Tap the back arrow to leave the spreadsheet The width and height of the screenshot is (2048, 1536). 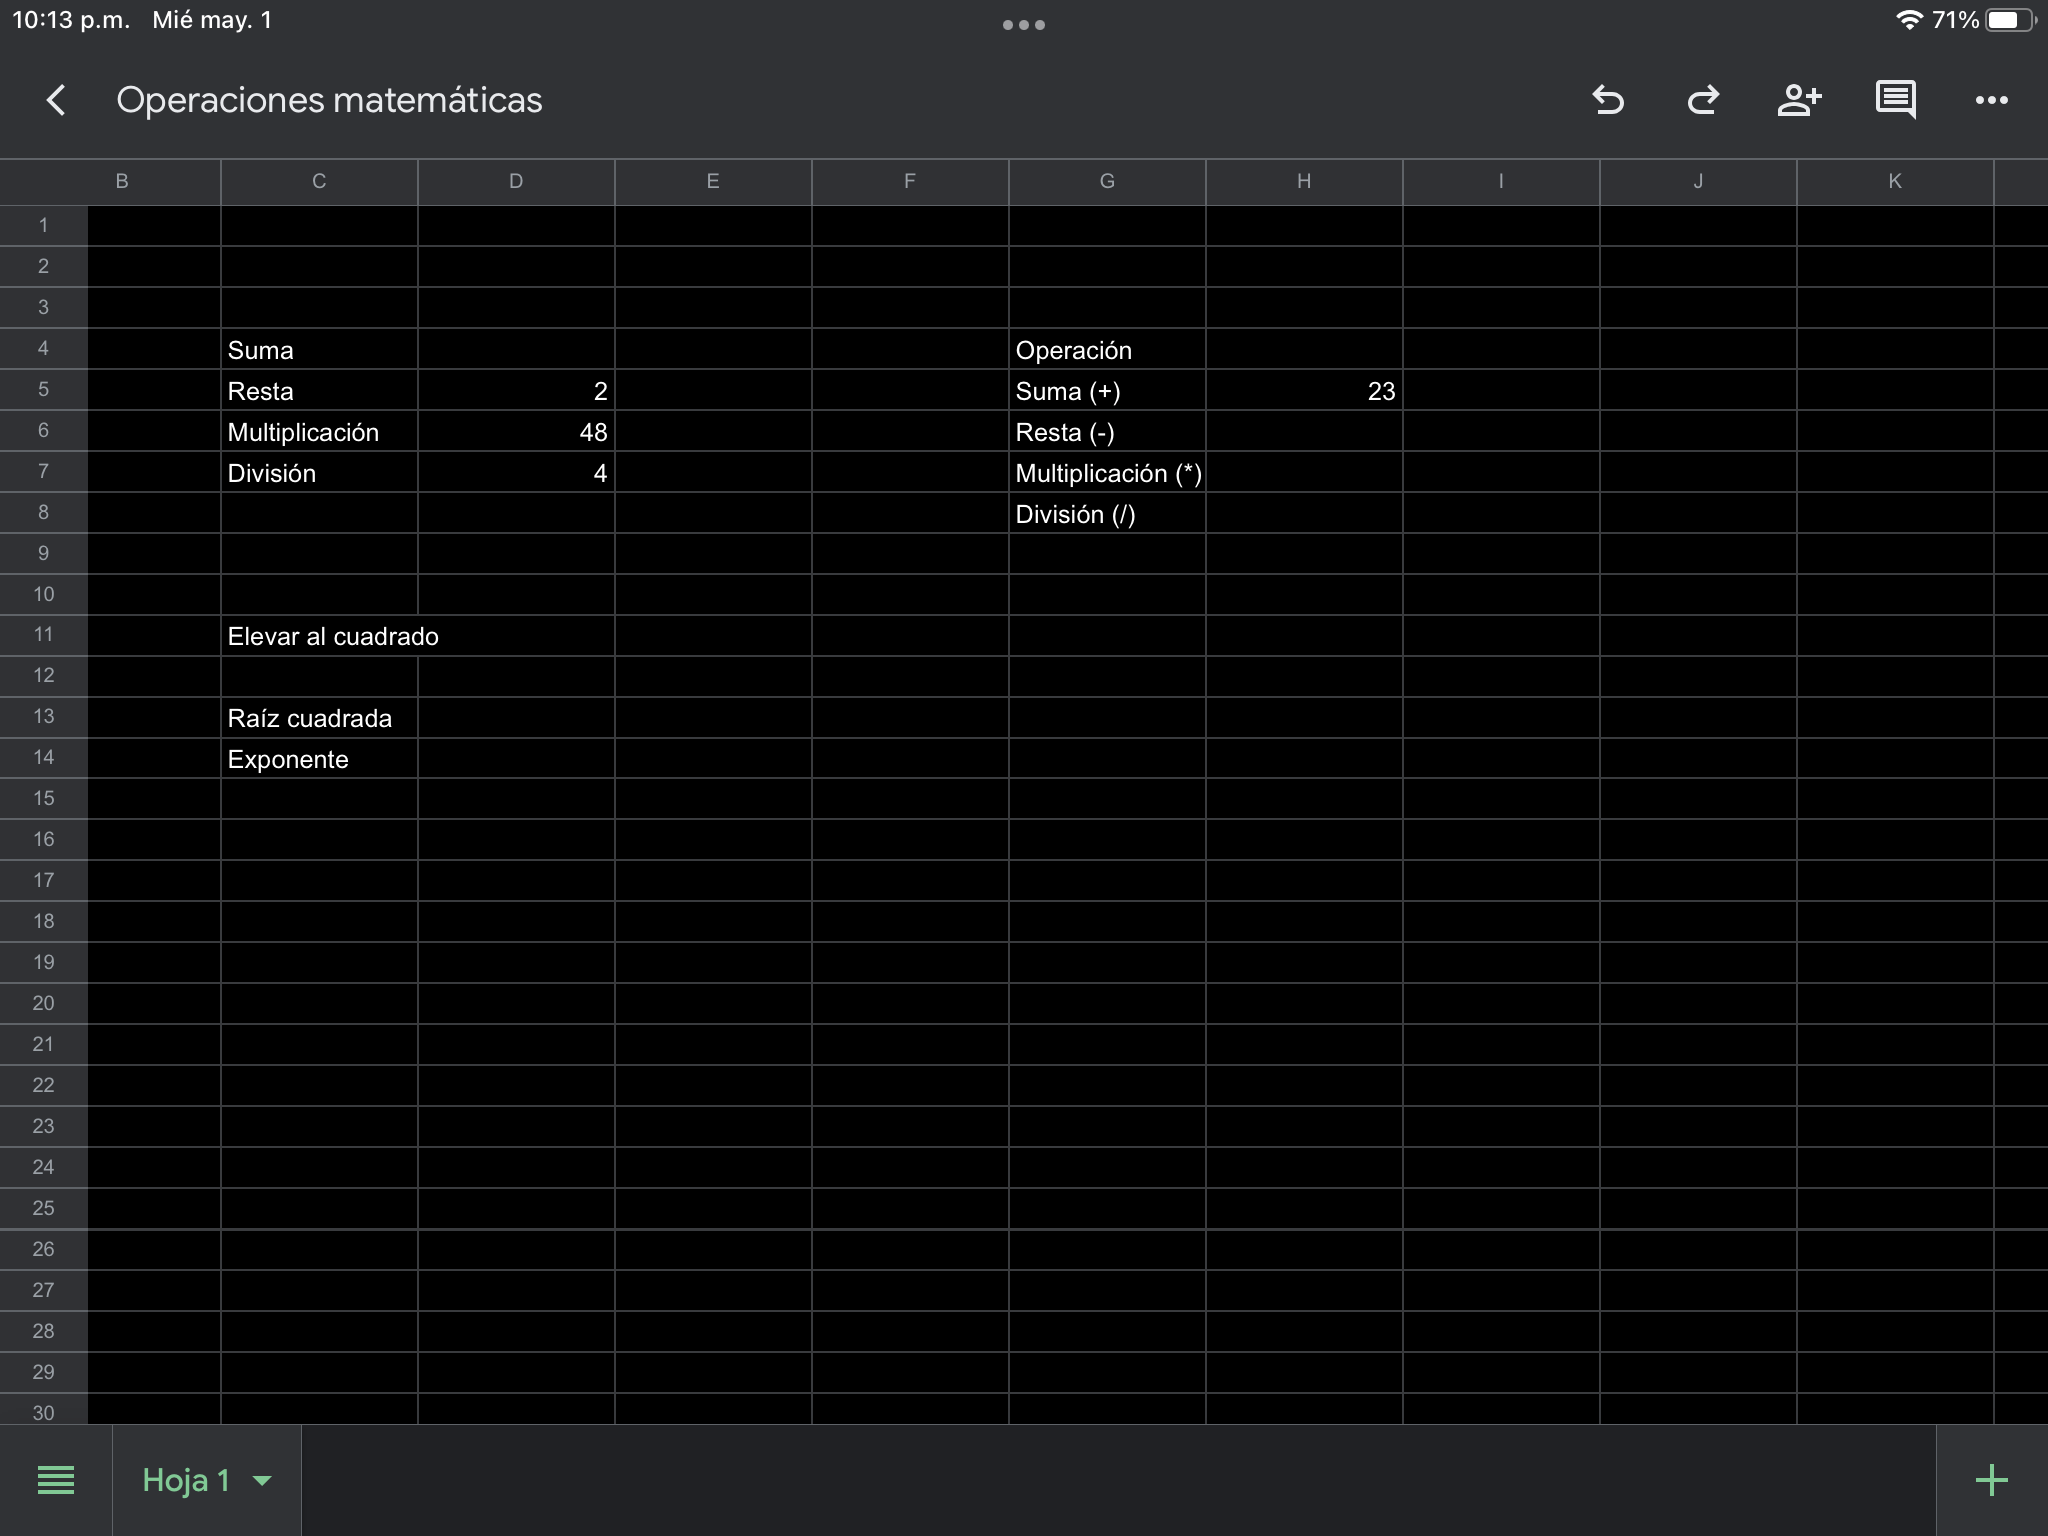click(x=56, y=100)
